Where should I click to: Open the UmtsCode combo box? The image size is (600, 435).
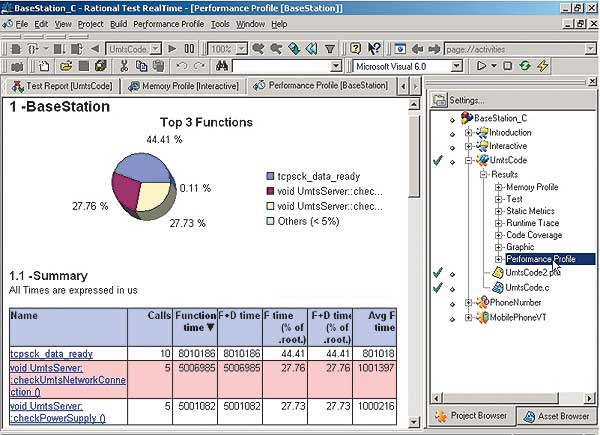point(155,49)
